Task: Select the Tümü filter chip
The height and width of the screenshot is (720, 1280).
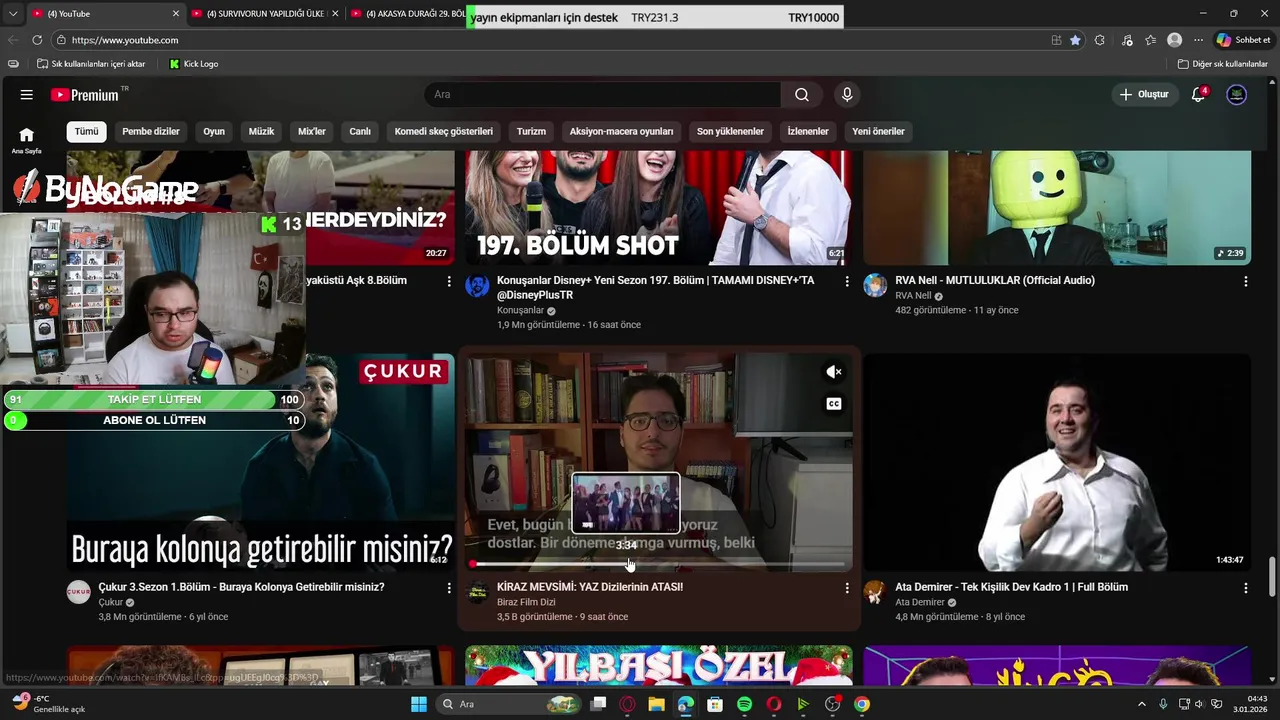Action: click(87, 131)
